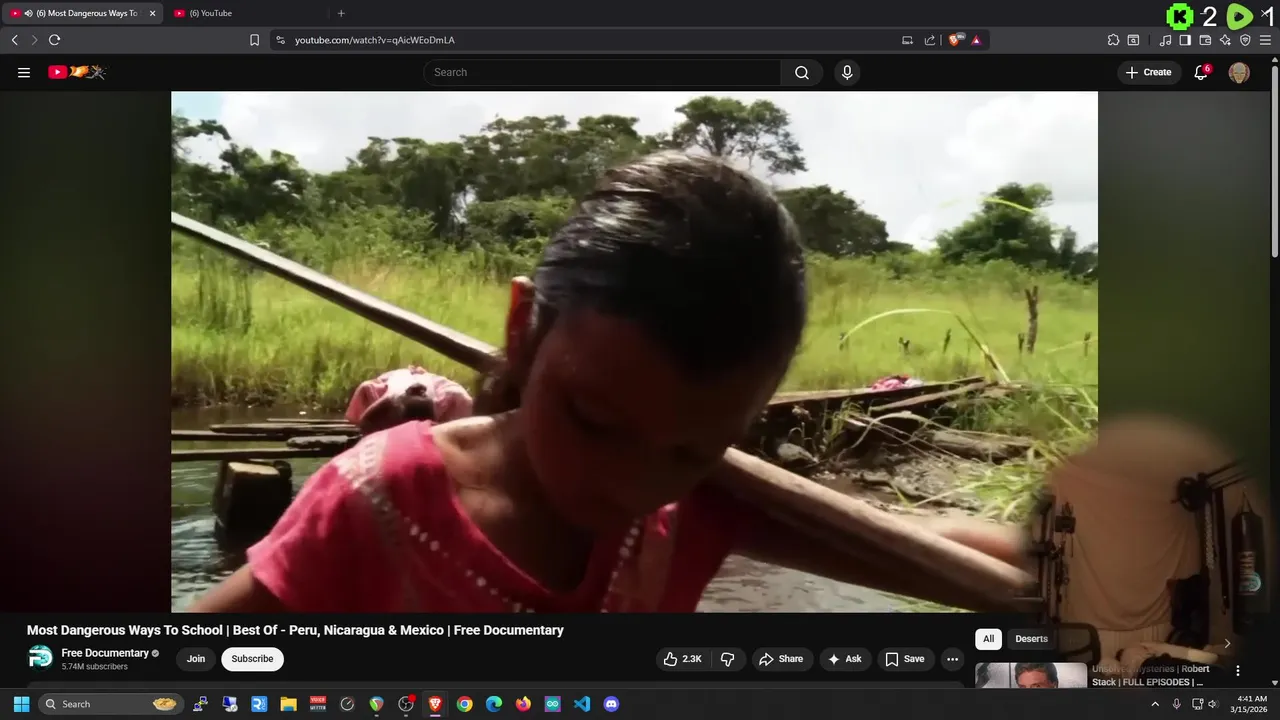Start voice search with microphone icon

(x=847, y=72)
